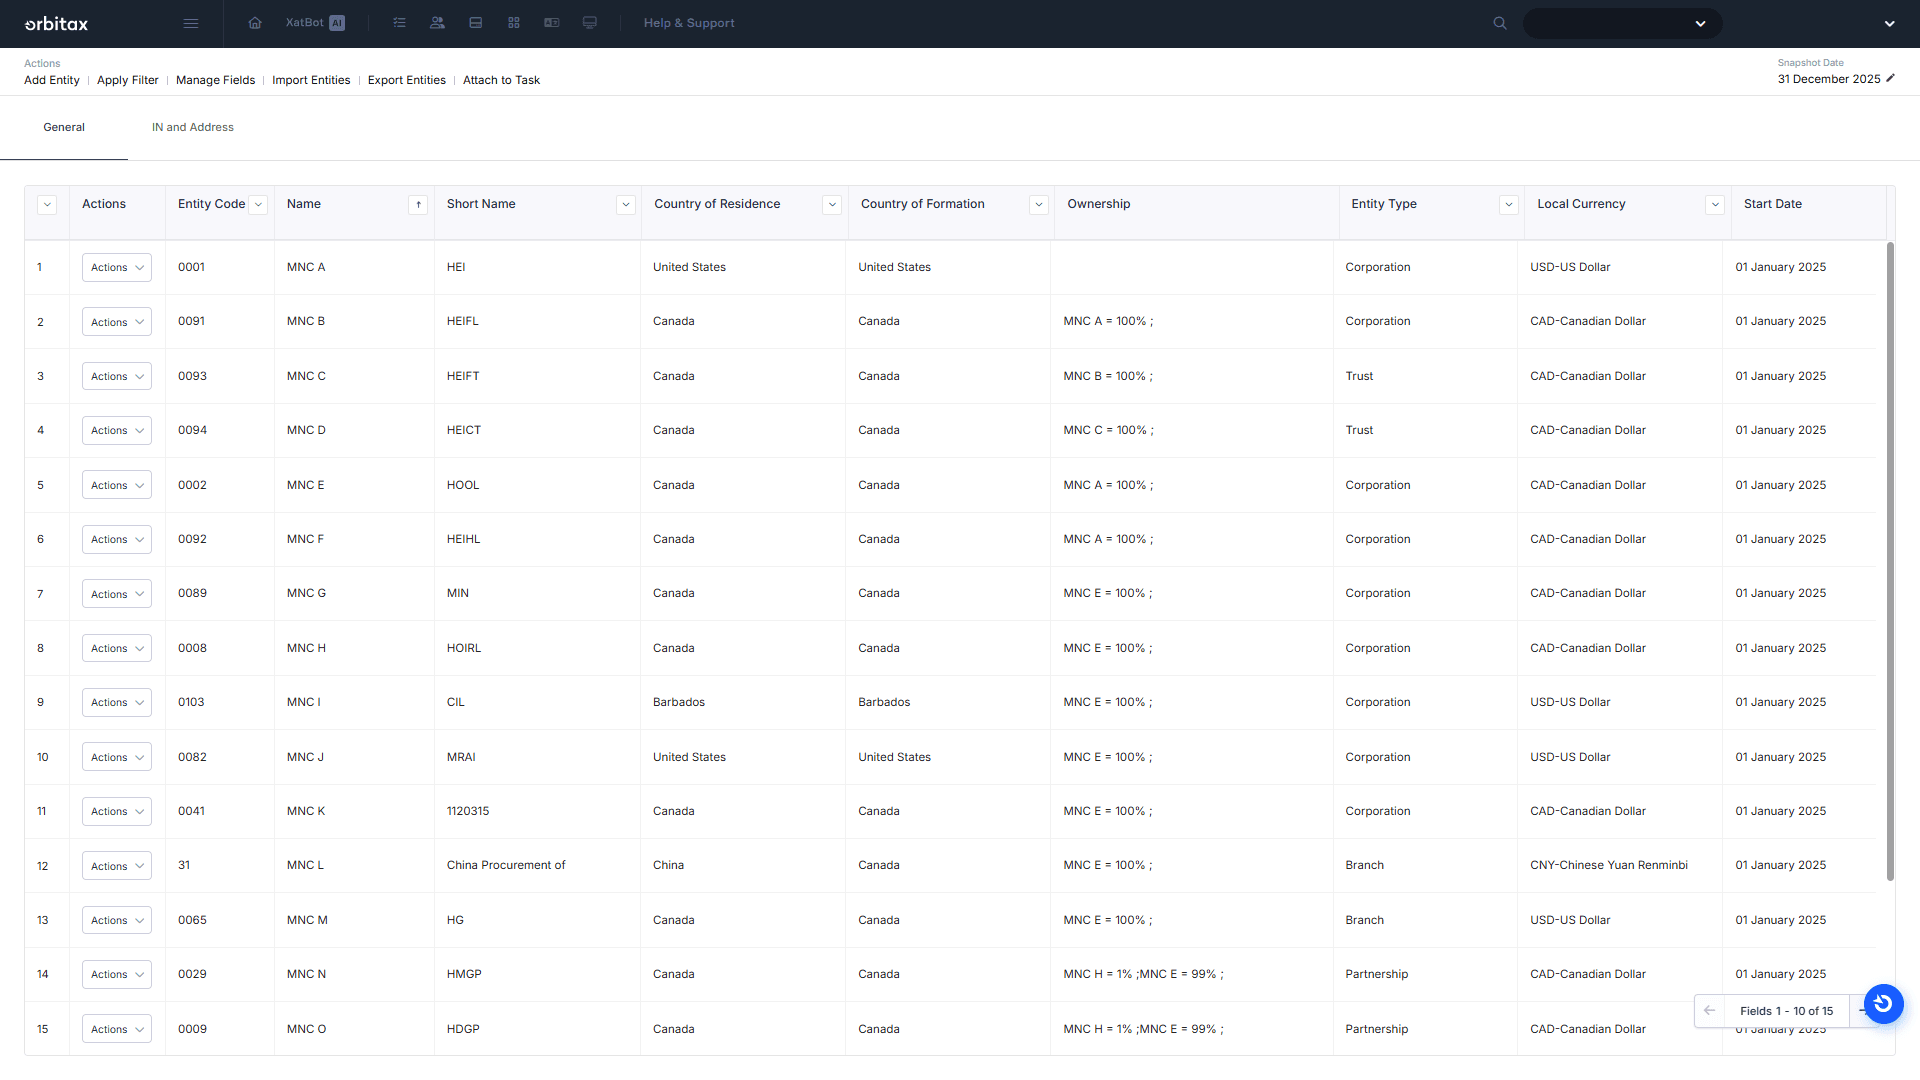Open Actions dropdown for MNC O
The width and height of the screenshot is (1920, 1080).
(x=117, y=1029)
